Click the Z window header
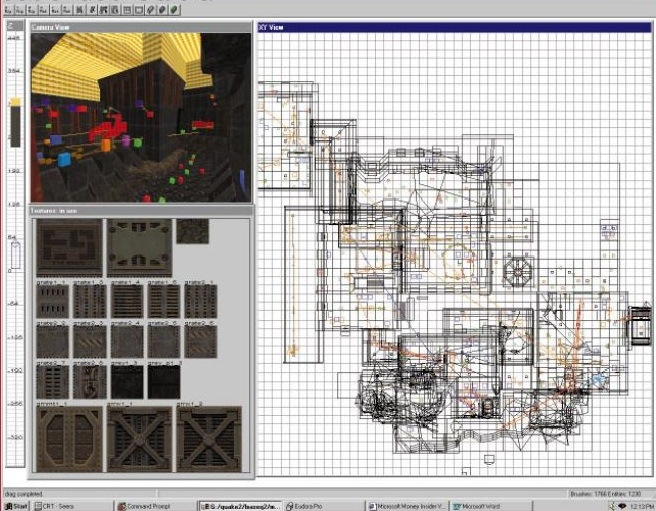 coord(15,26)
